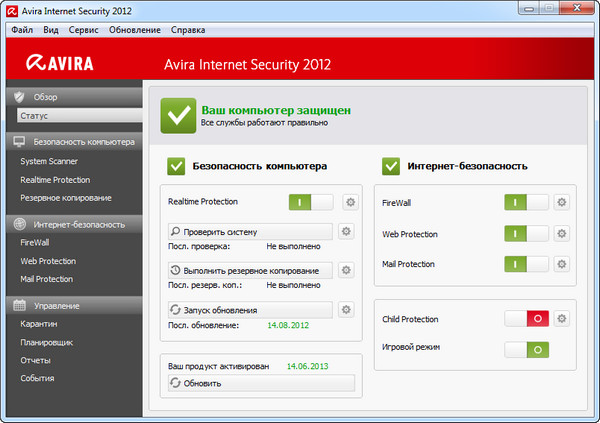Screen dimensions: 600x423
Task: Click gear icon beside Проверить систему
Action: tap(346, 231)
